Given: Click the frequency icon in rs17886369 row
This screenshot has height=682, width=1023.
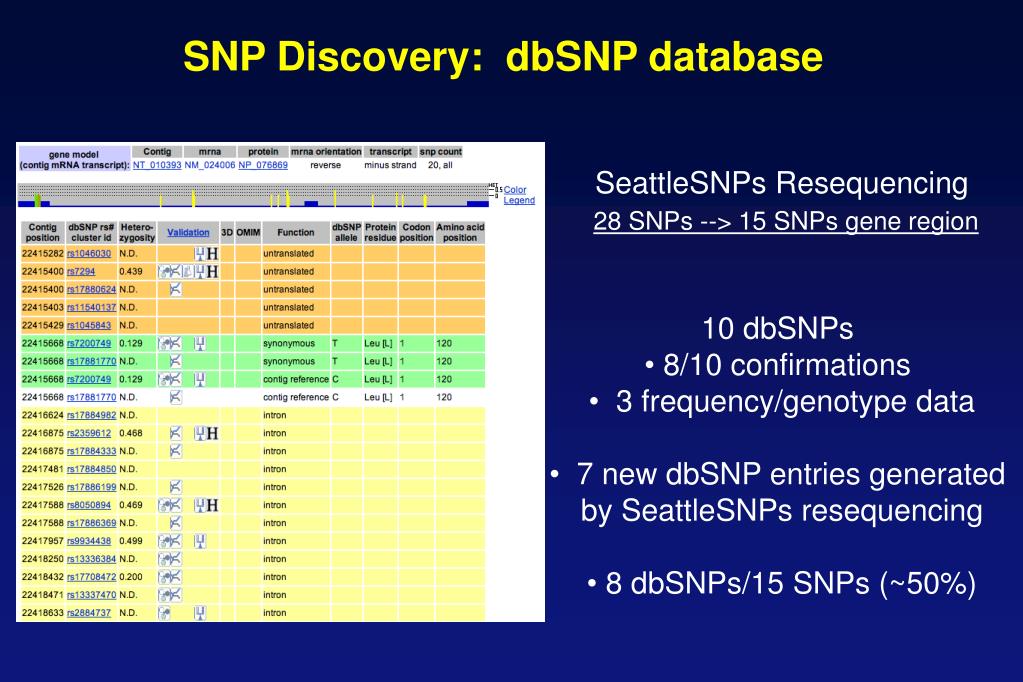Looking at the screenshot, I should [x=176, y=523].
